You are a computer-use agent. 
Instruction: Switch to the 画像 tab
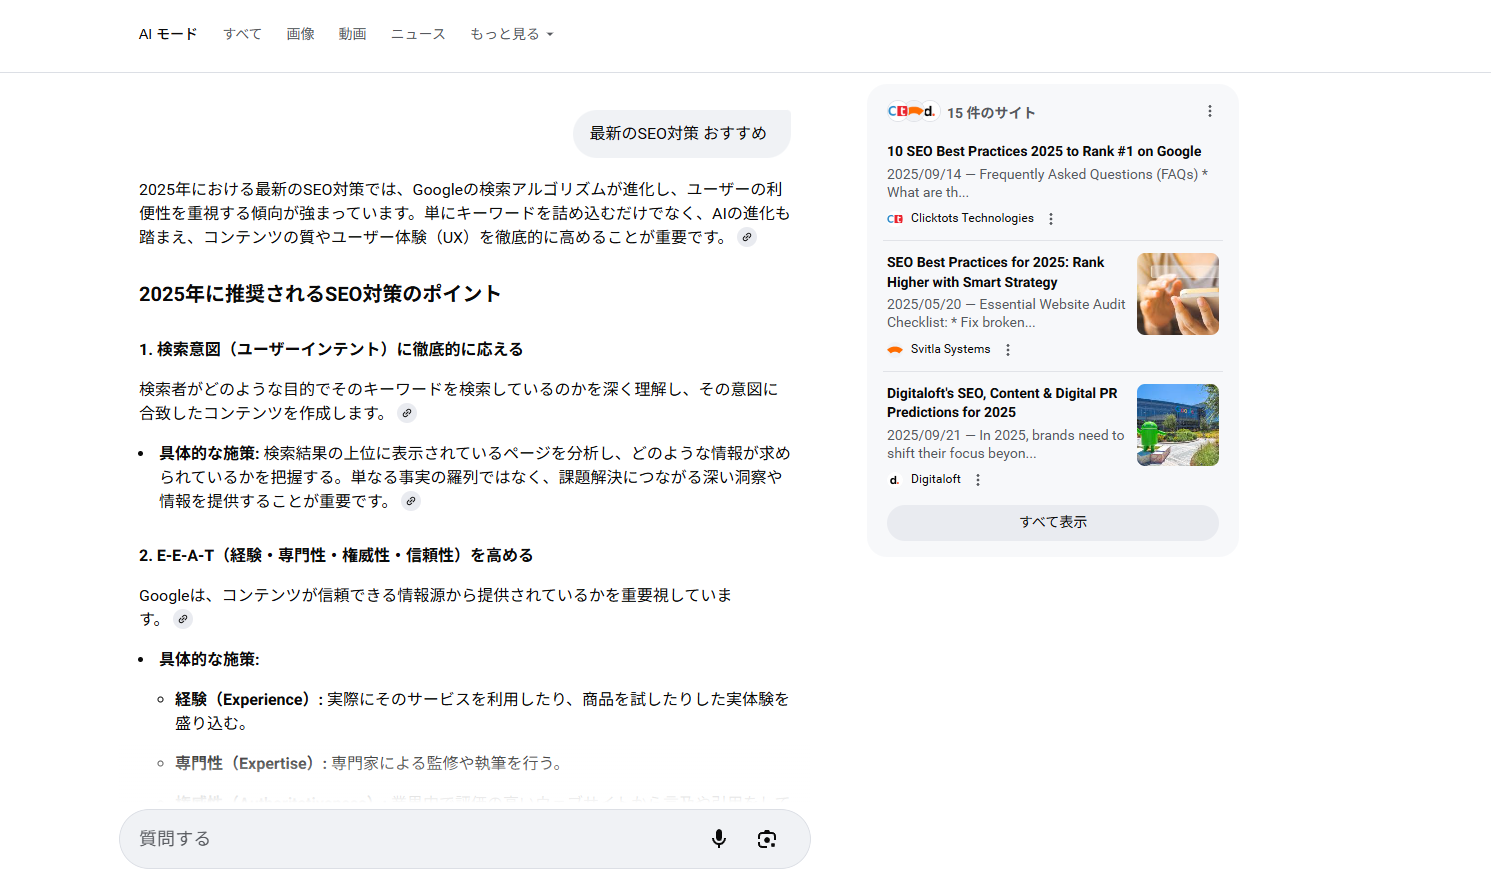coord(300,34)
